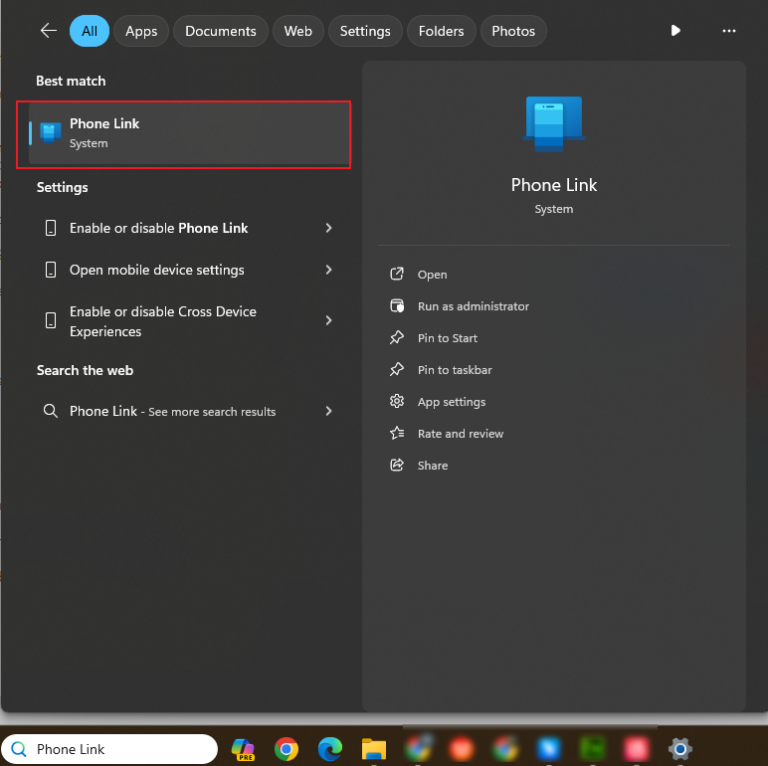Go back with the left arrow

coord(48,31)
